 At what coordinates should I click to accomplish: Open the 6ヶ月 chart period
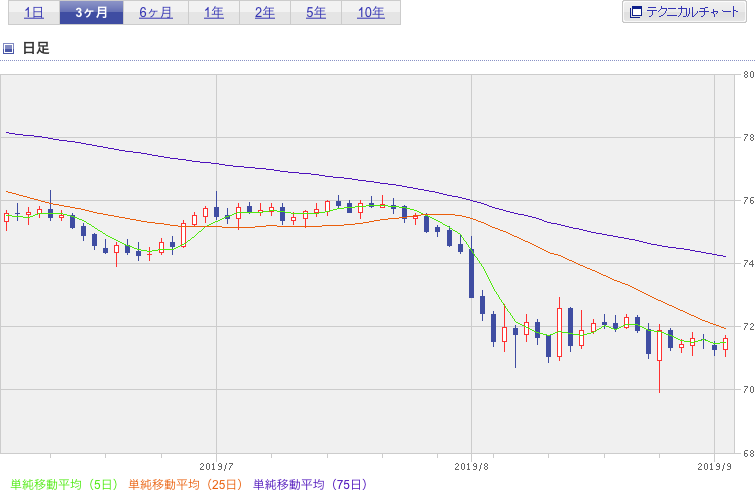click(156, 13)
